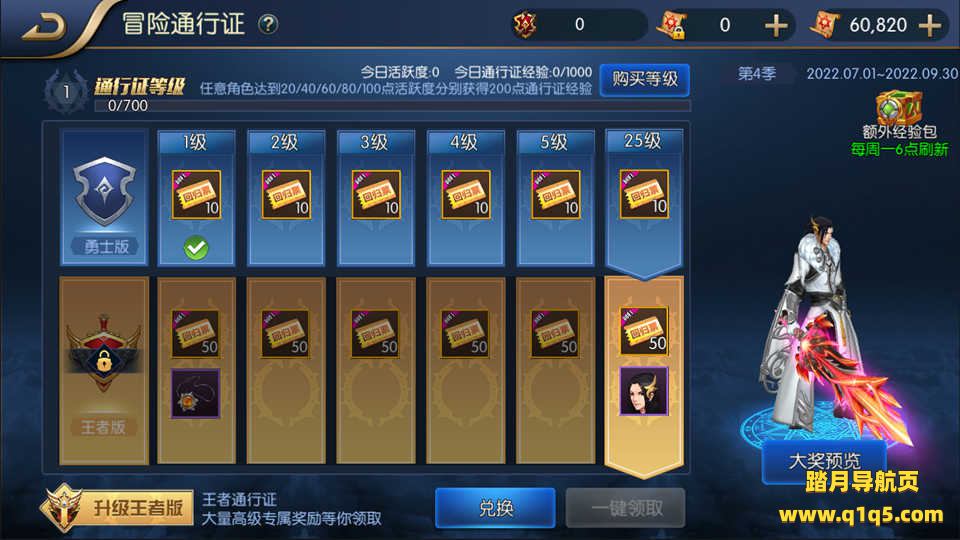This screenshot has width=960, height=540.
Task: Click the necklace reward under level 1
Action: (x=195, y=393)
